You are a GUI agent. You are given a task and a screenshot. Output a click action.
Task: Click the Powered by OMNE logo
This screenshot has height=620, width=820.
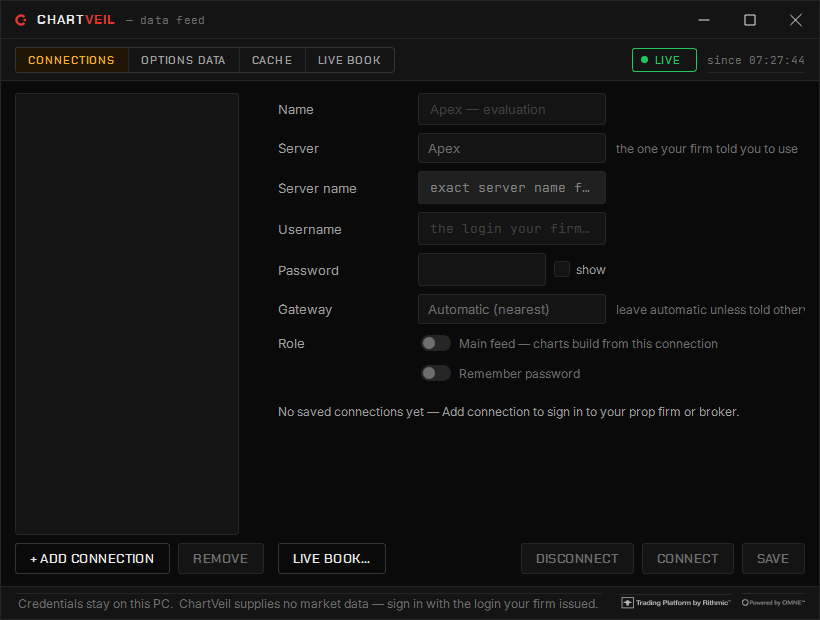point(773,603)
